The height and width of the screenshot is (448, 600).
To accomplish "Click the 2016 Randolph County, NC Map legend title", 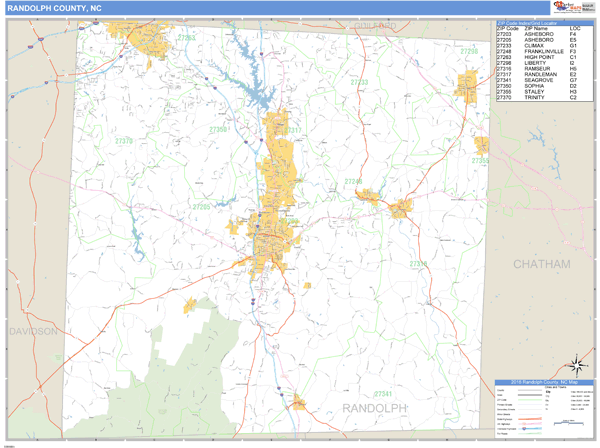I will click(543, 381).
